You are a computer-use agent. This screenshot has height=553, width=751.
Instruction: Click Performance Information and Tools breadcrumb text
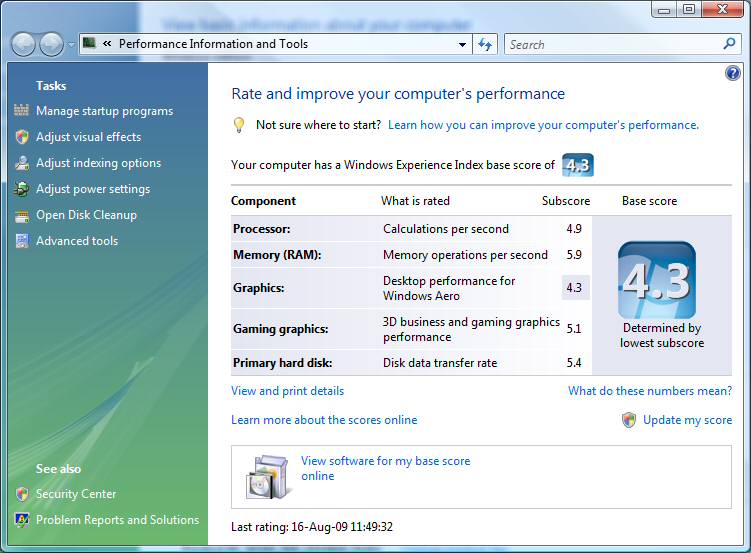pyautogui.click(x=213, y=44)
